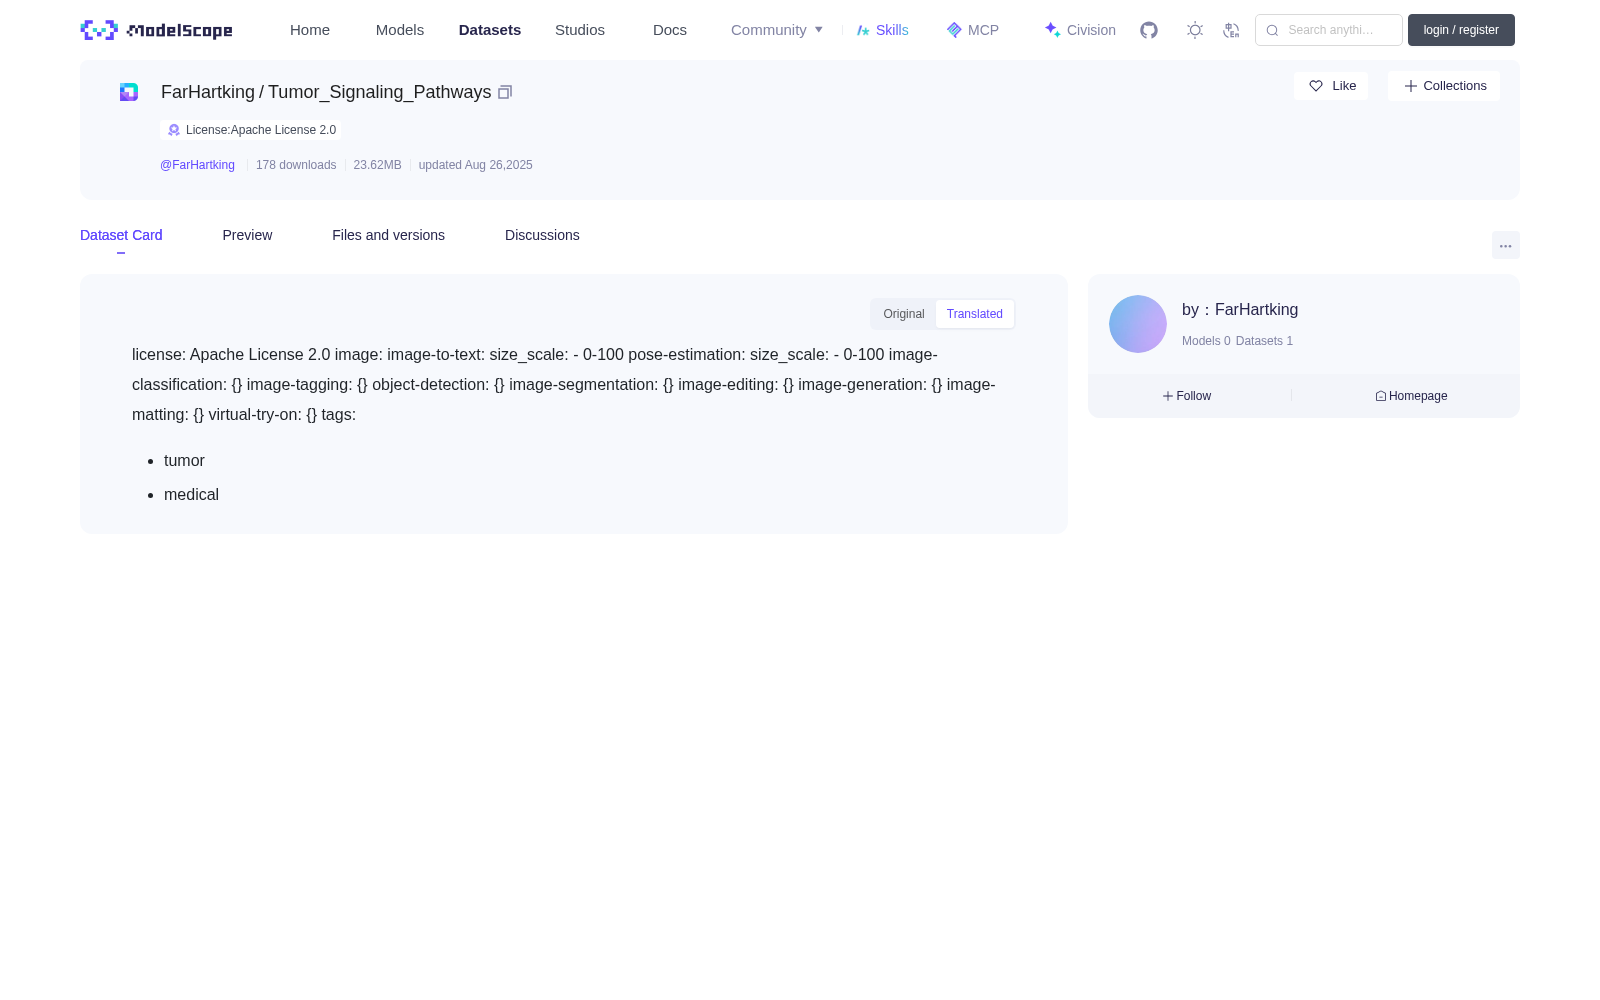Open the MCP page
The width and height of the screenshot is (1600, 1000).
point(973,30)
